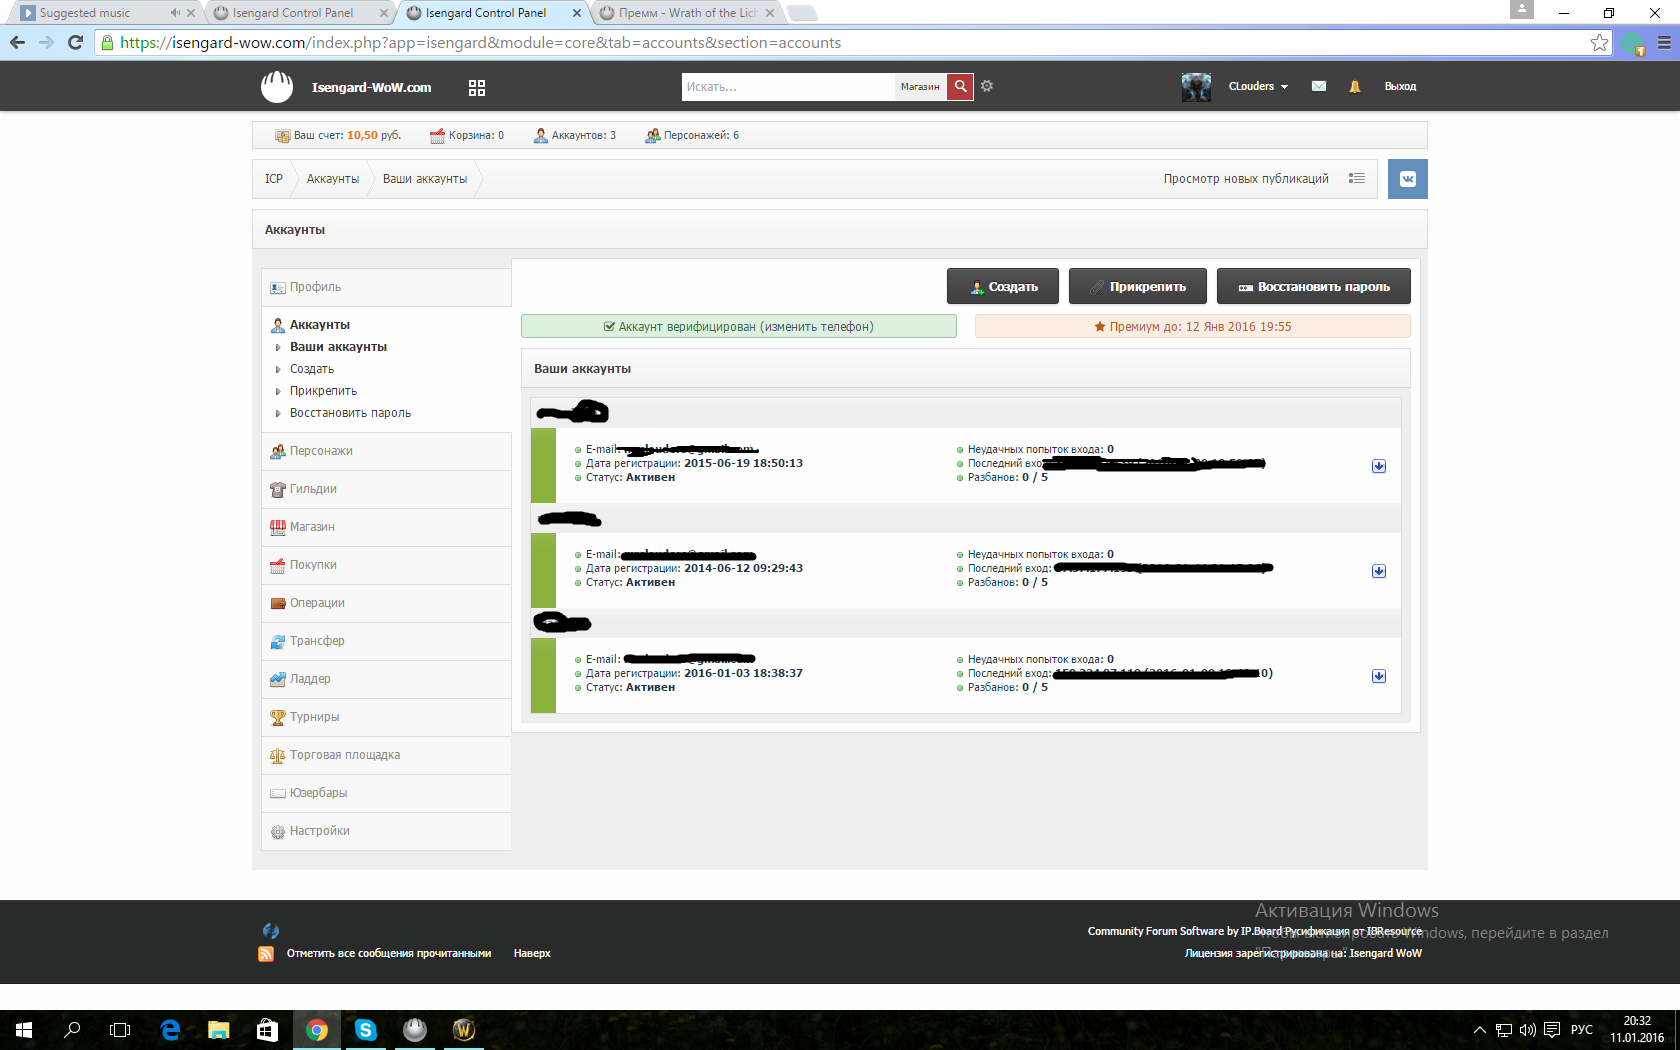Click the VK social network icon
The image size is (1680, 1050).
1407,179
